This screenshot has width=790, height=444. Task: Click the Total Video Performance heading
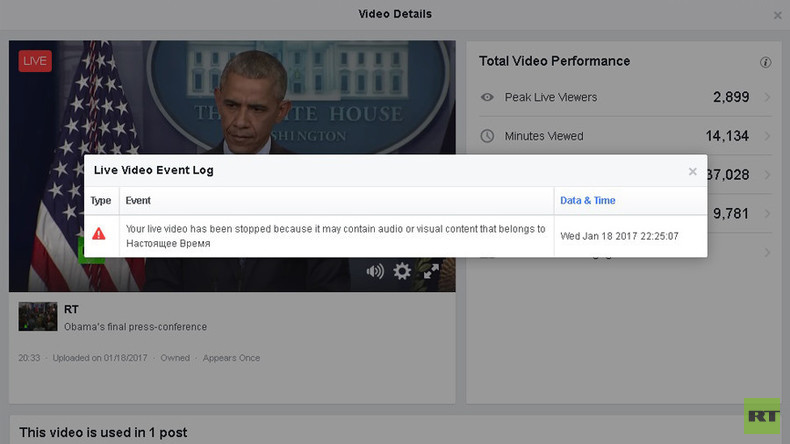click(x=555, y=61)
